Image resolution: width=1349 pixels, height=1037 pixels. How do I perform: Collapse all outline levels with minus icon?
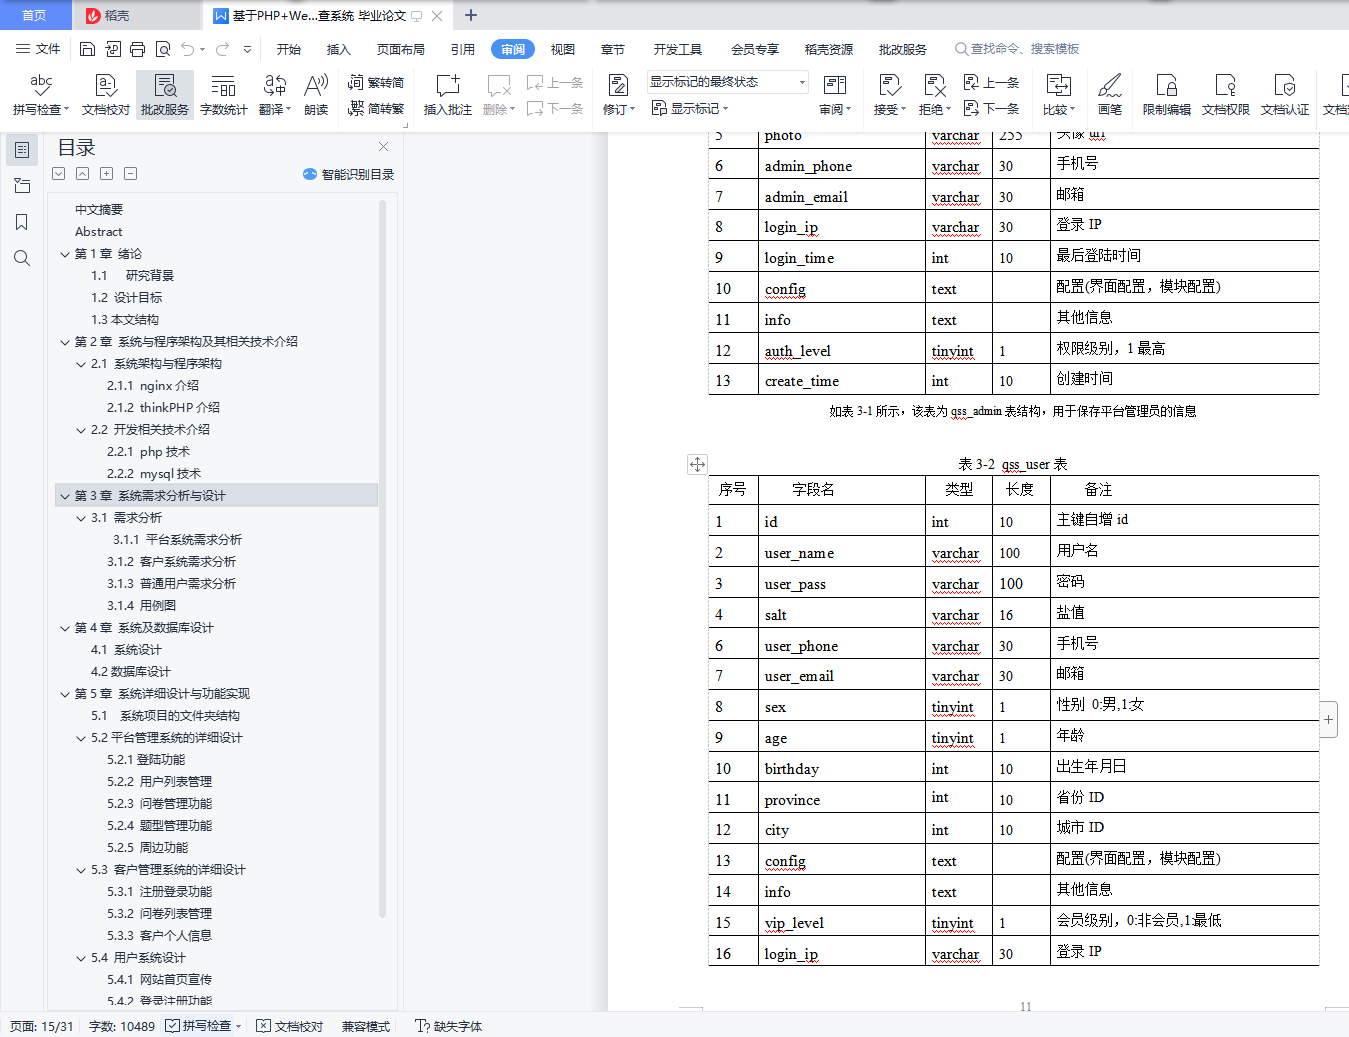point(130,174)
